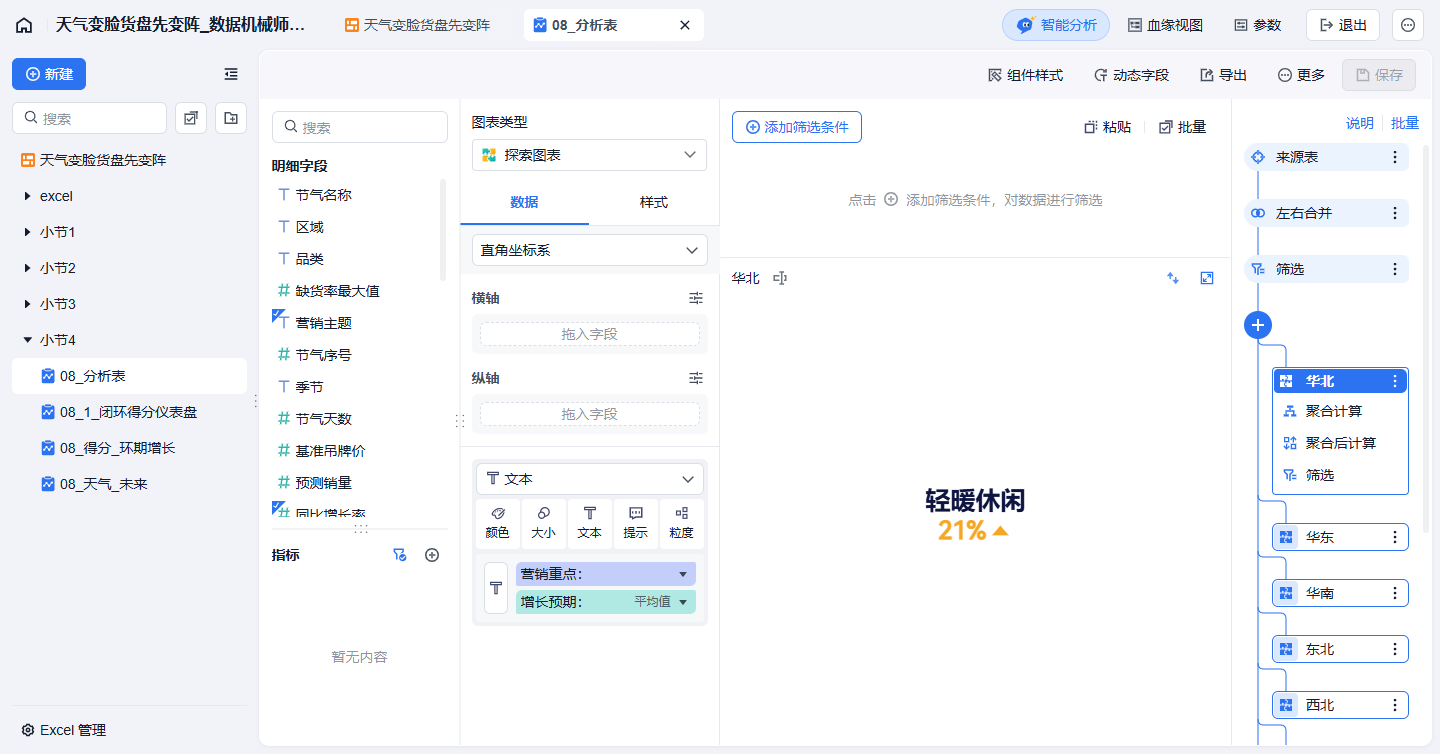The image size is (1440, 754).
Task: Click the sparkle icon above the chart
Action: [1173, 278]
